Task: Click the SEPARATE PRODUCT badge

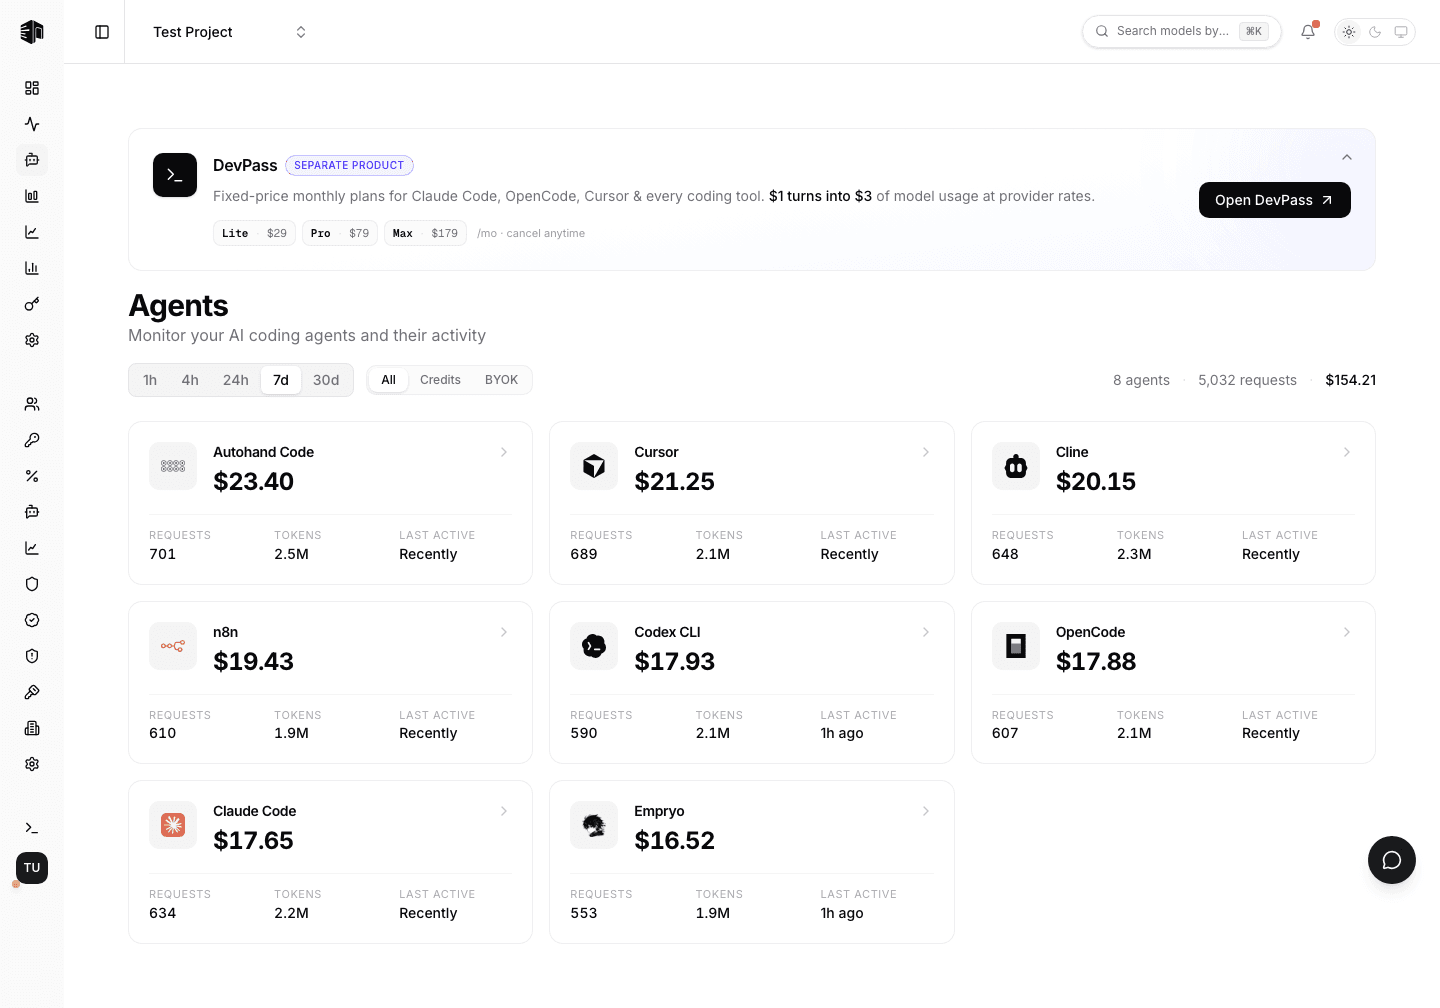Action: [349, 165]
